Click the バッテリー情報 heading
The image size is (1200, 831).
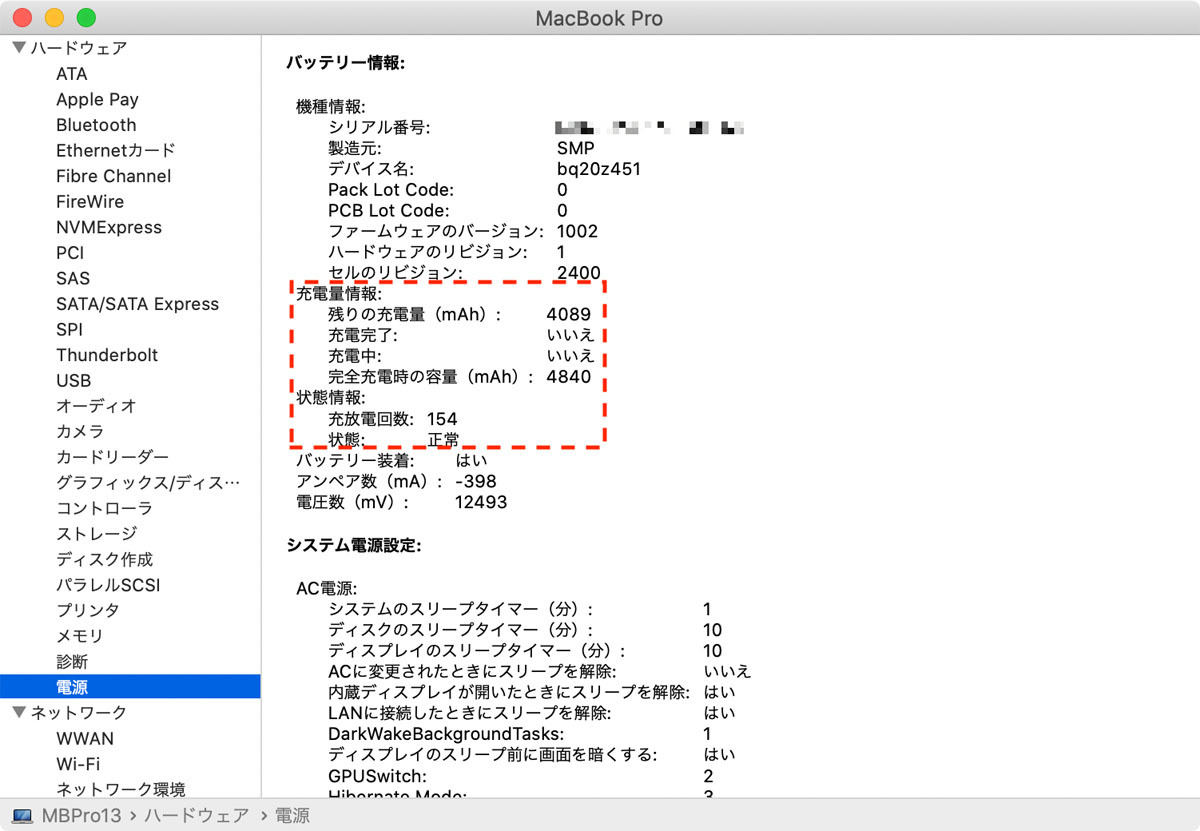coord(345,63)
